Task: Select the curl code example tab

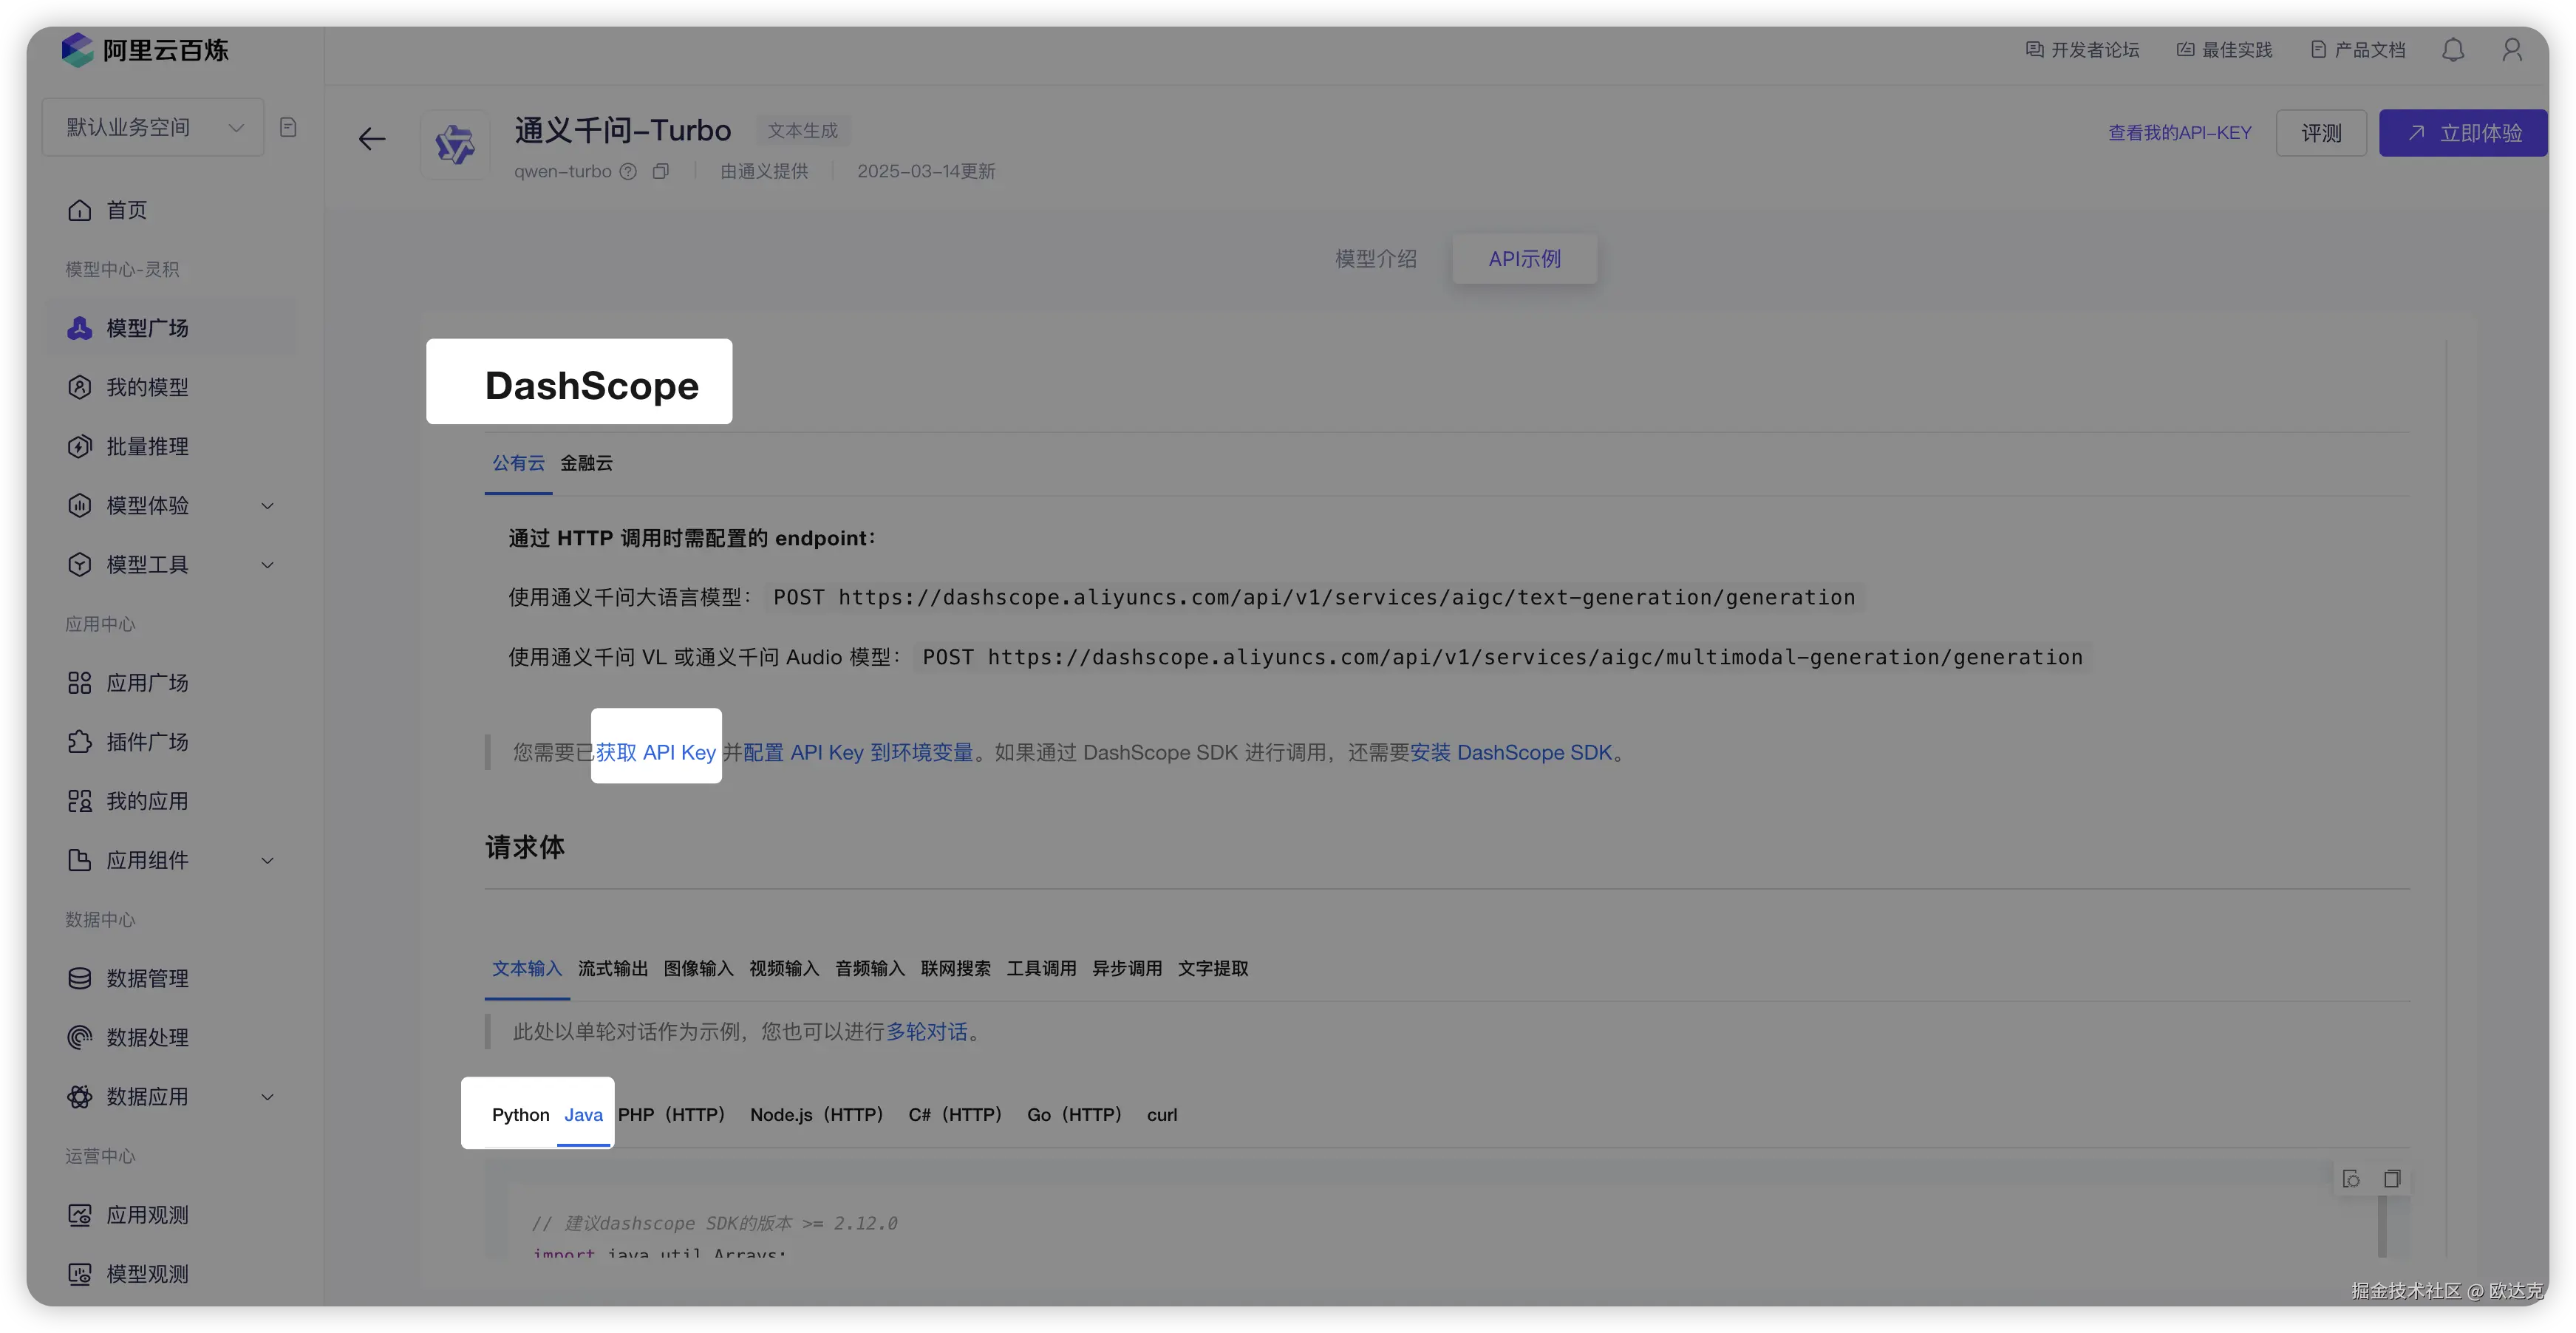Action: (1161, 1115)
